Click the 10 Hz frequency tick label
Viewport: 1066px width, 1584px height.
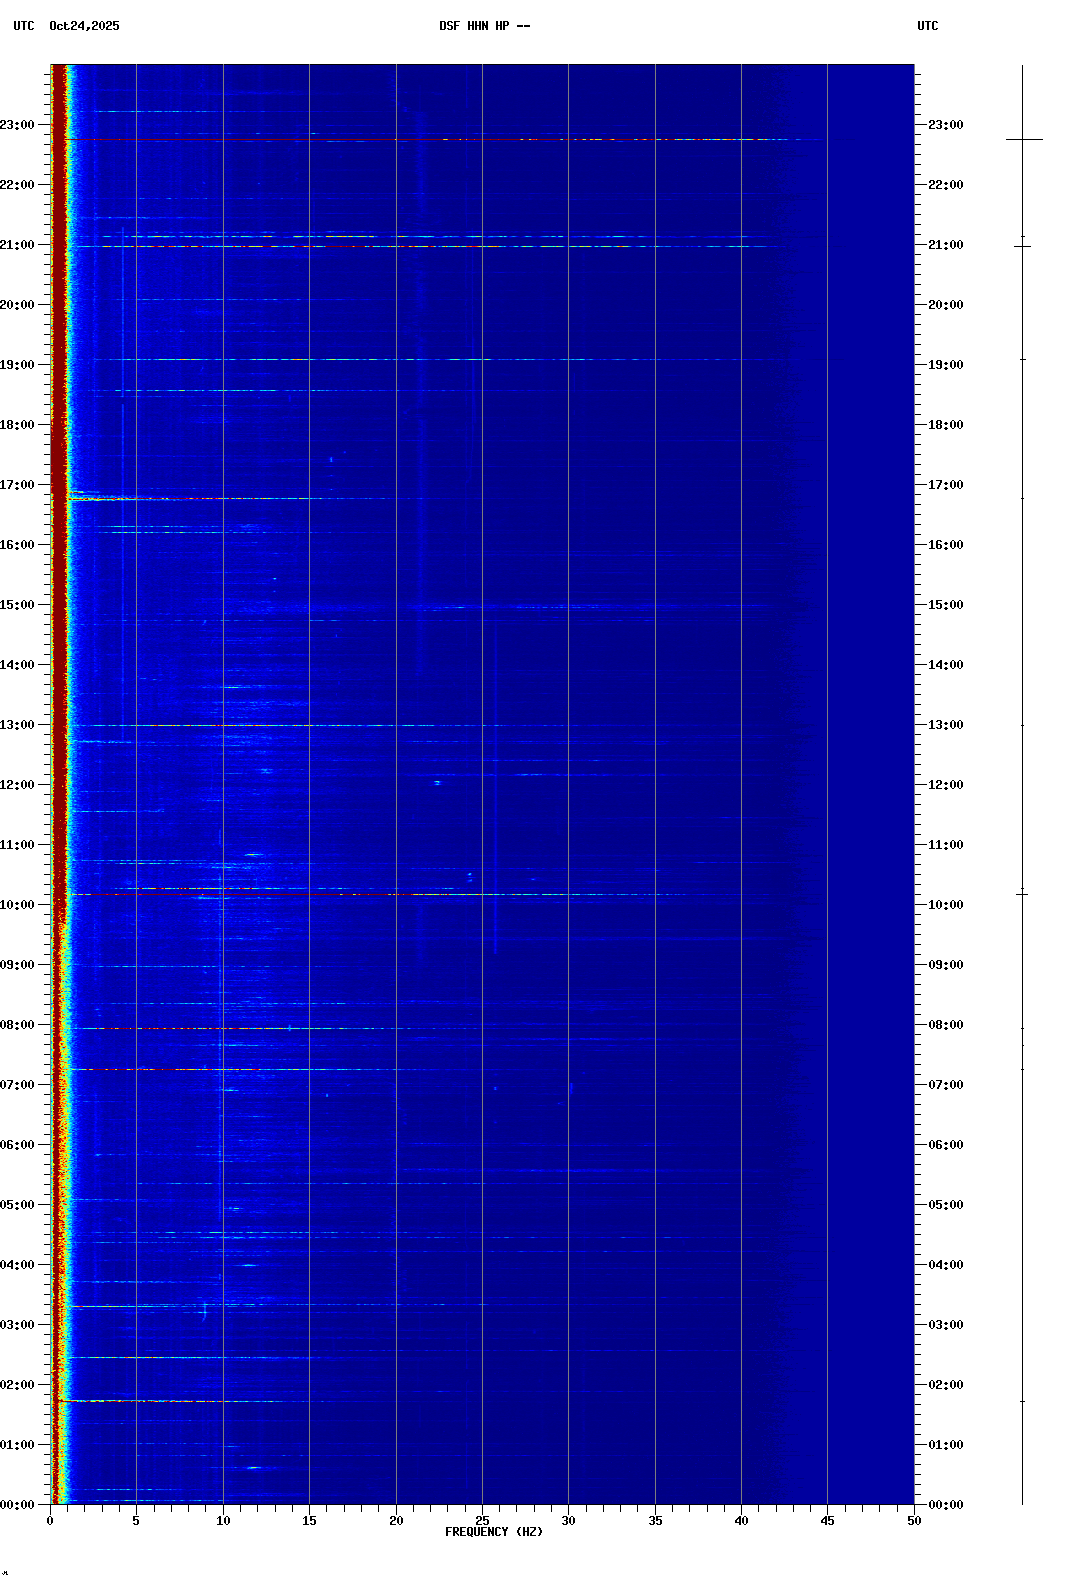click(x=223, y=1521)
